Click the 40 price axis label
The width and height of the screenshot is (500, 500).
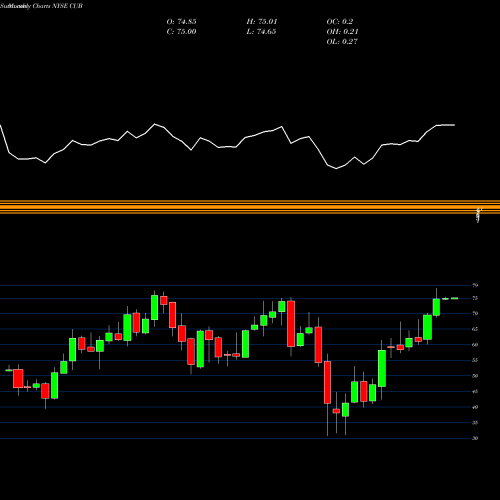tap(475, 407)
